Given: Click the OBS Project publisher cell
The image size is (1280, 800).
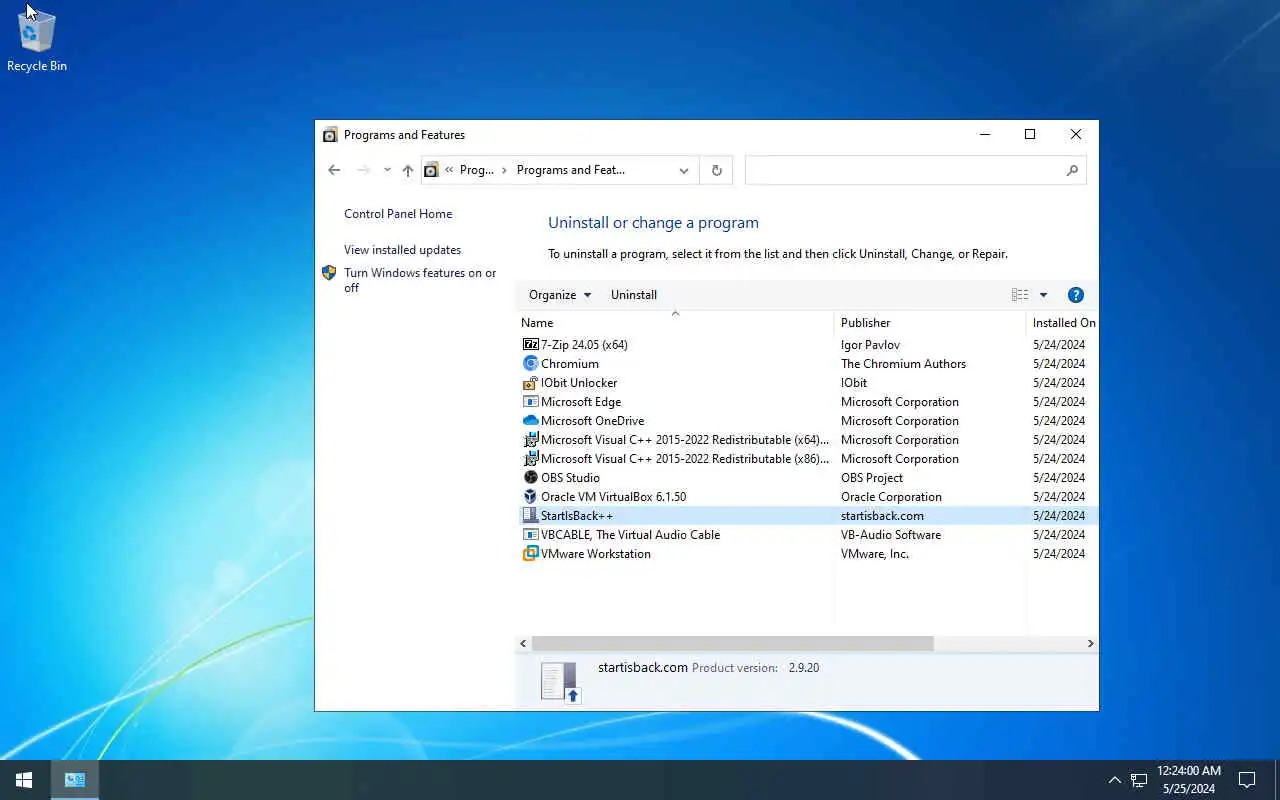Looking at the screenshot, I should tap(872, 478).
